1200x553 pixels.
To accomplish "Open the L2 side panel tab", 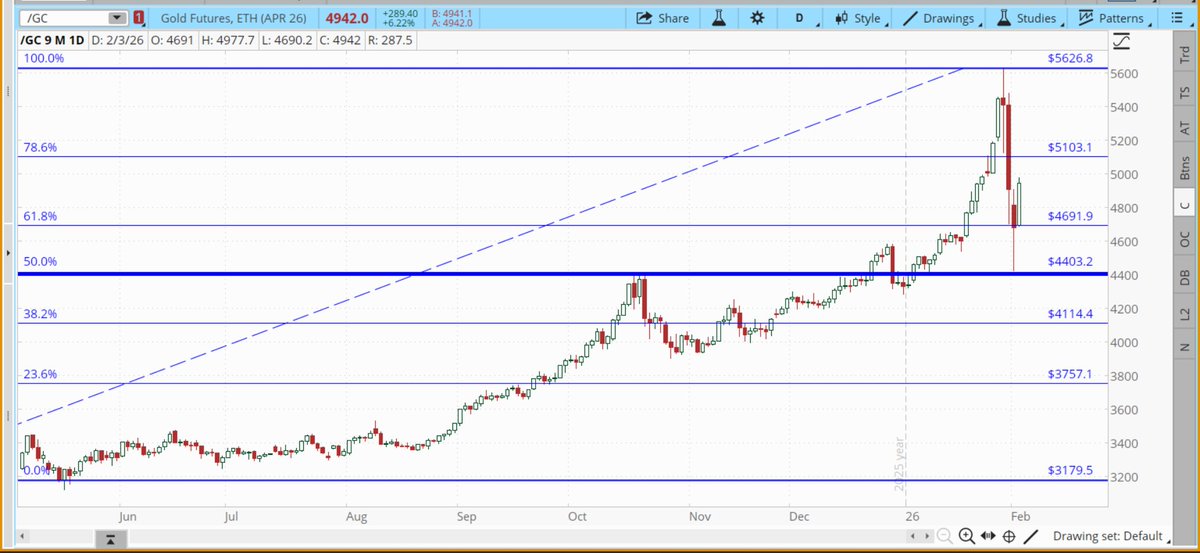I will coord(1185,314).
